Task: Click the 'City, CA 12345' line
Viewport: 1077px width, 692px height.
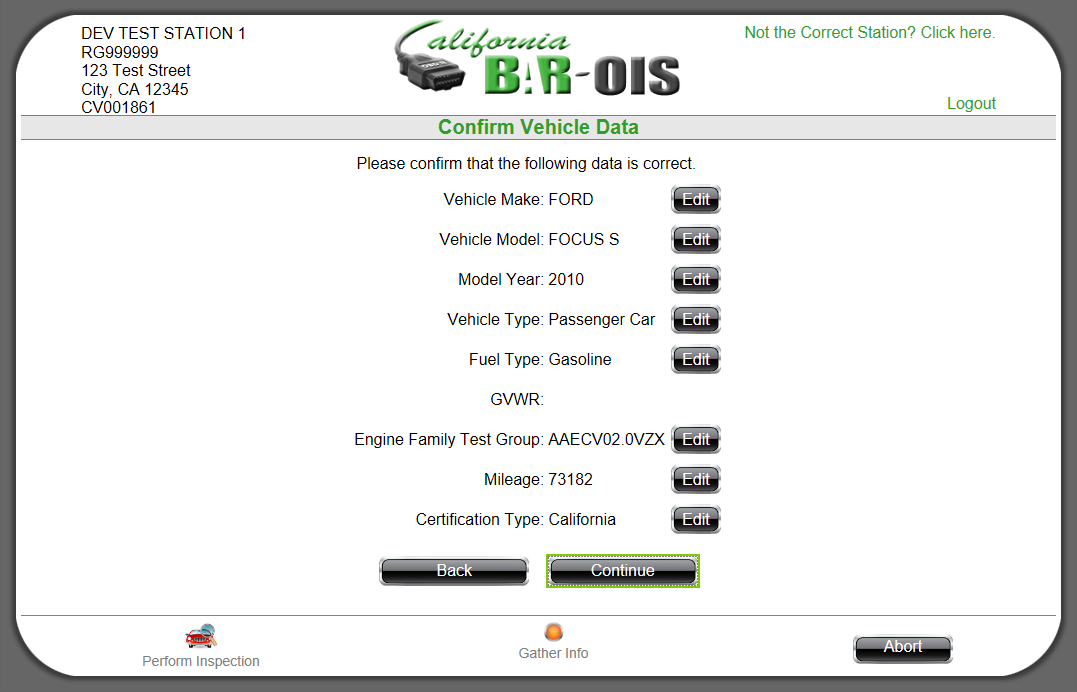Action: [135, 89]
